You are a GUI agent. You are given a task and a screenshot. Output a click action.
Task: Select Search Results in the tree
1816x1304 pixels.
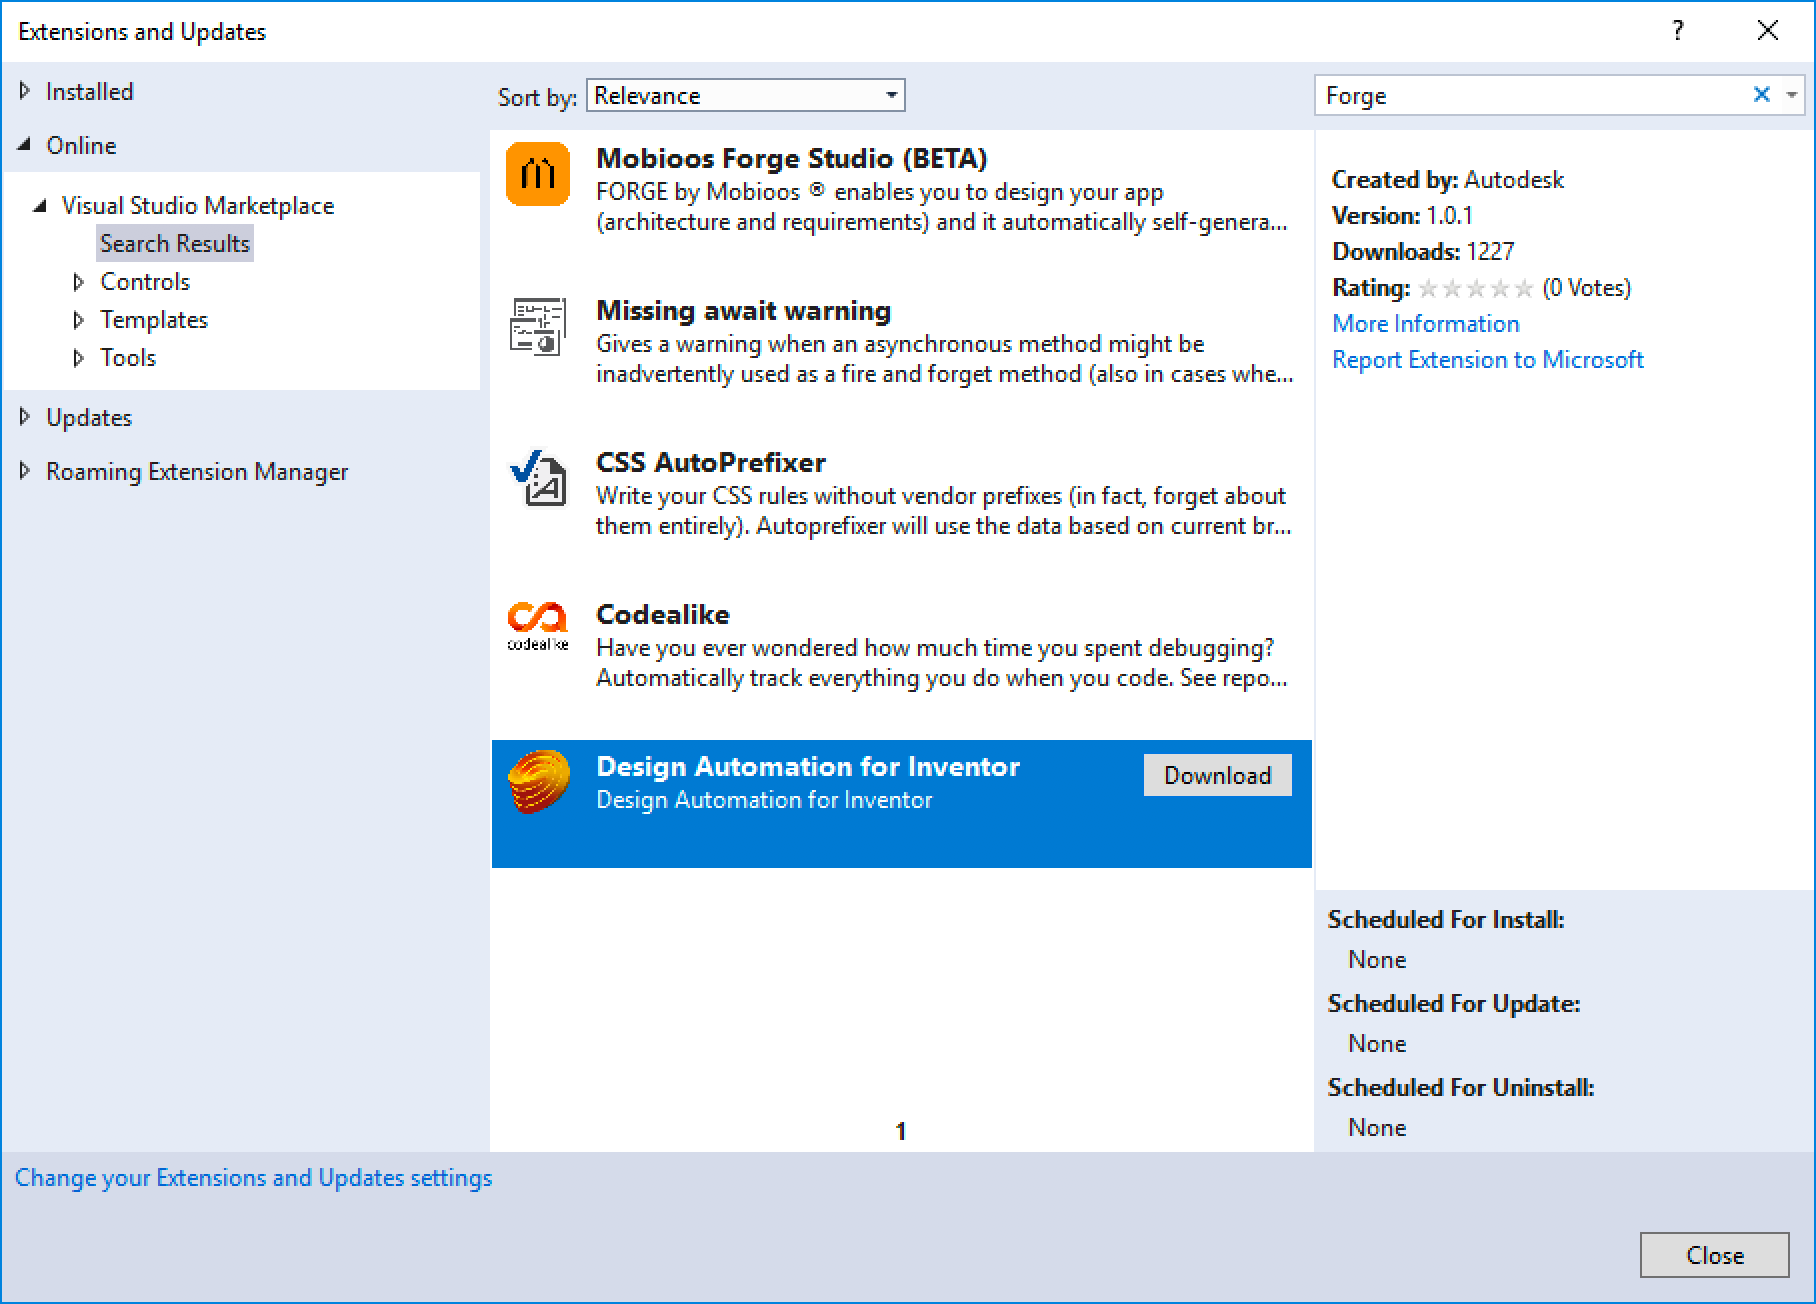[175, 243]
